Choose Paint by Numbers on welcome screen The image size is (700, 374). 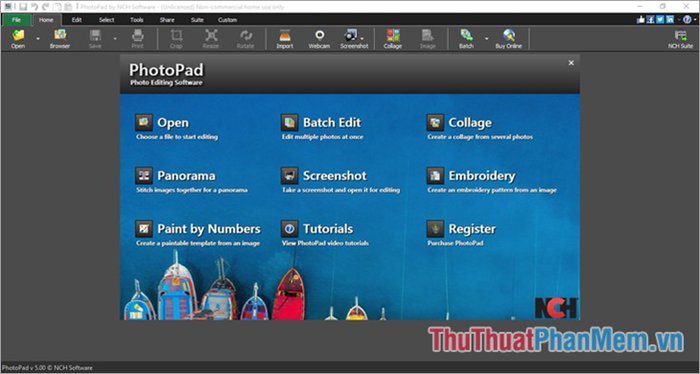click(x=198, y=233)
